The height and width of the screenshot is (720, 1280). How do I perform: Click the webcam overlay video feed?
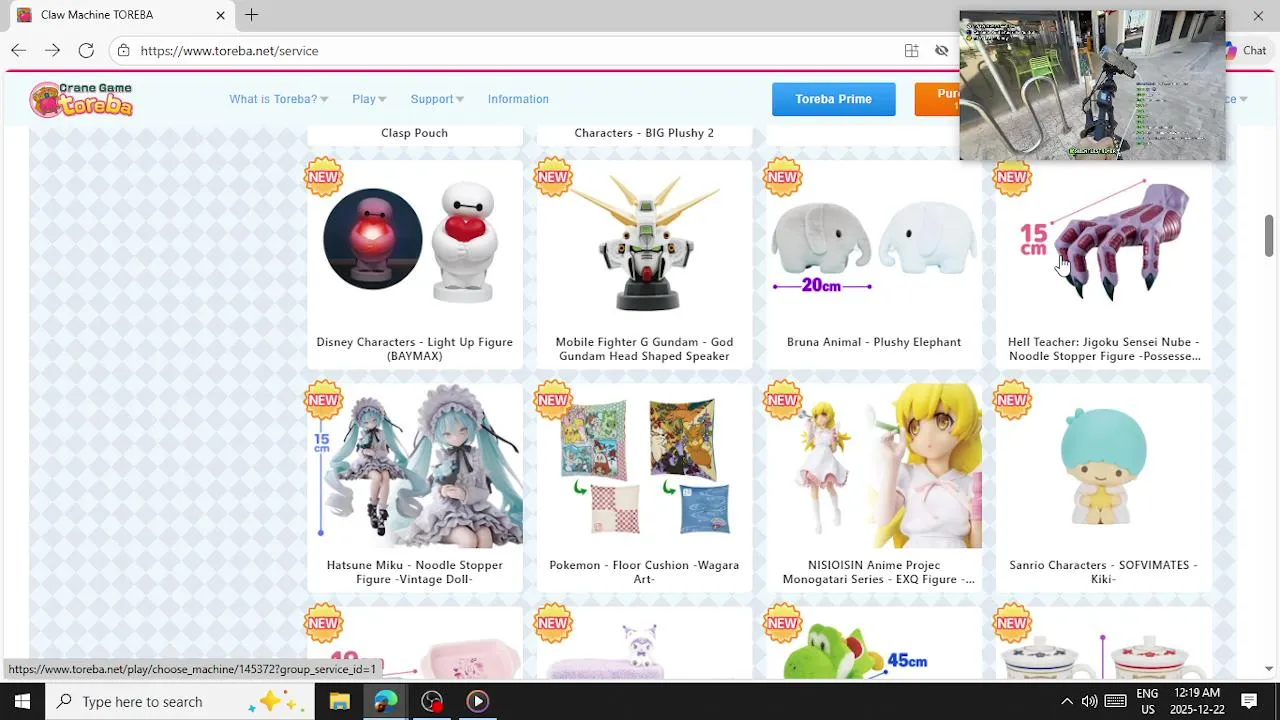click(1092, 86)
